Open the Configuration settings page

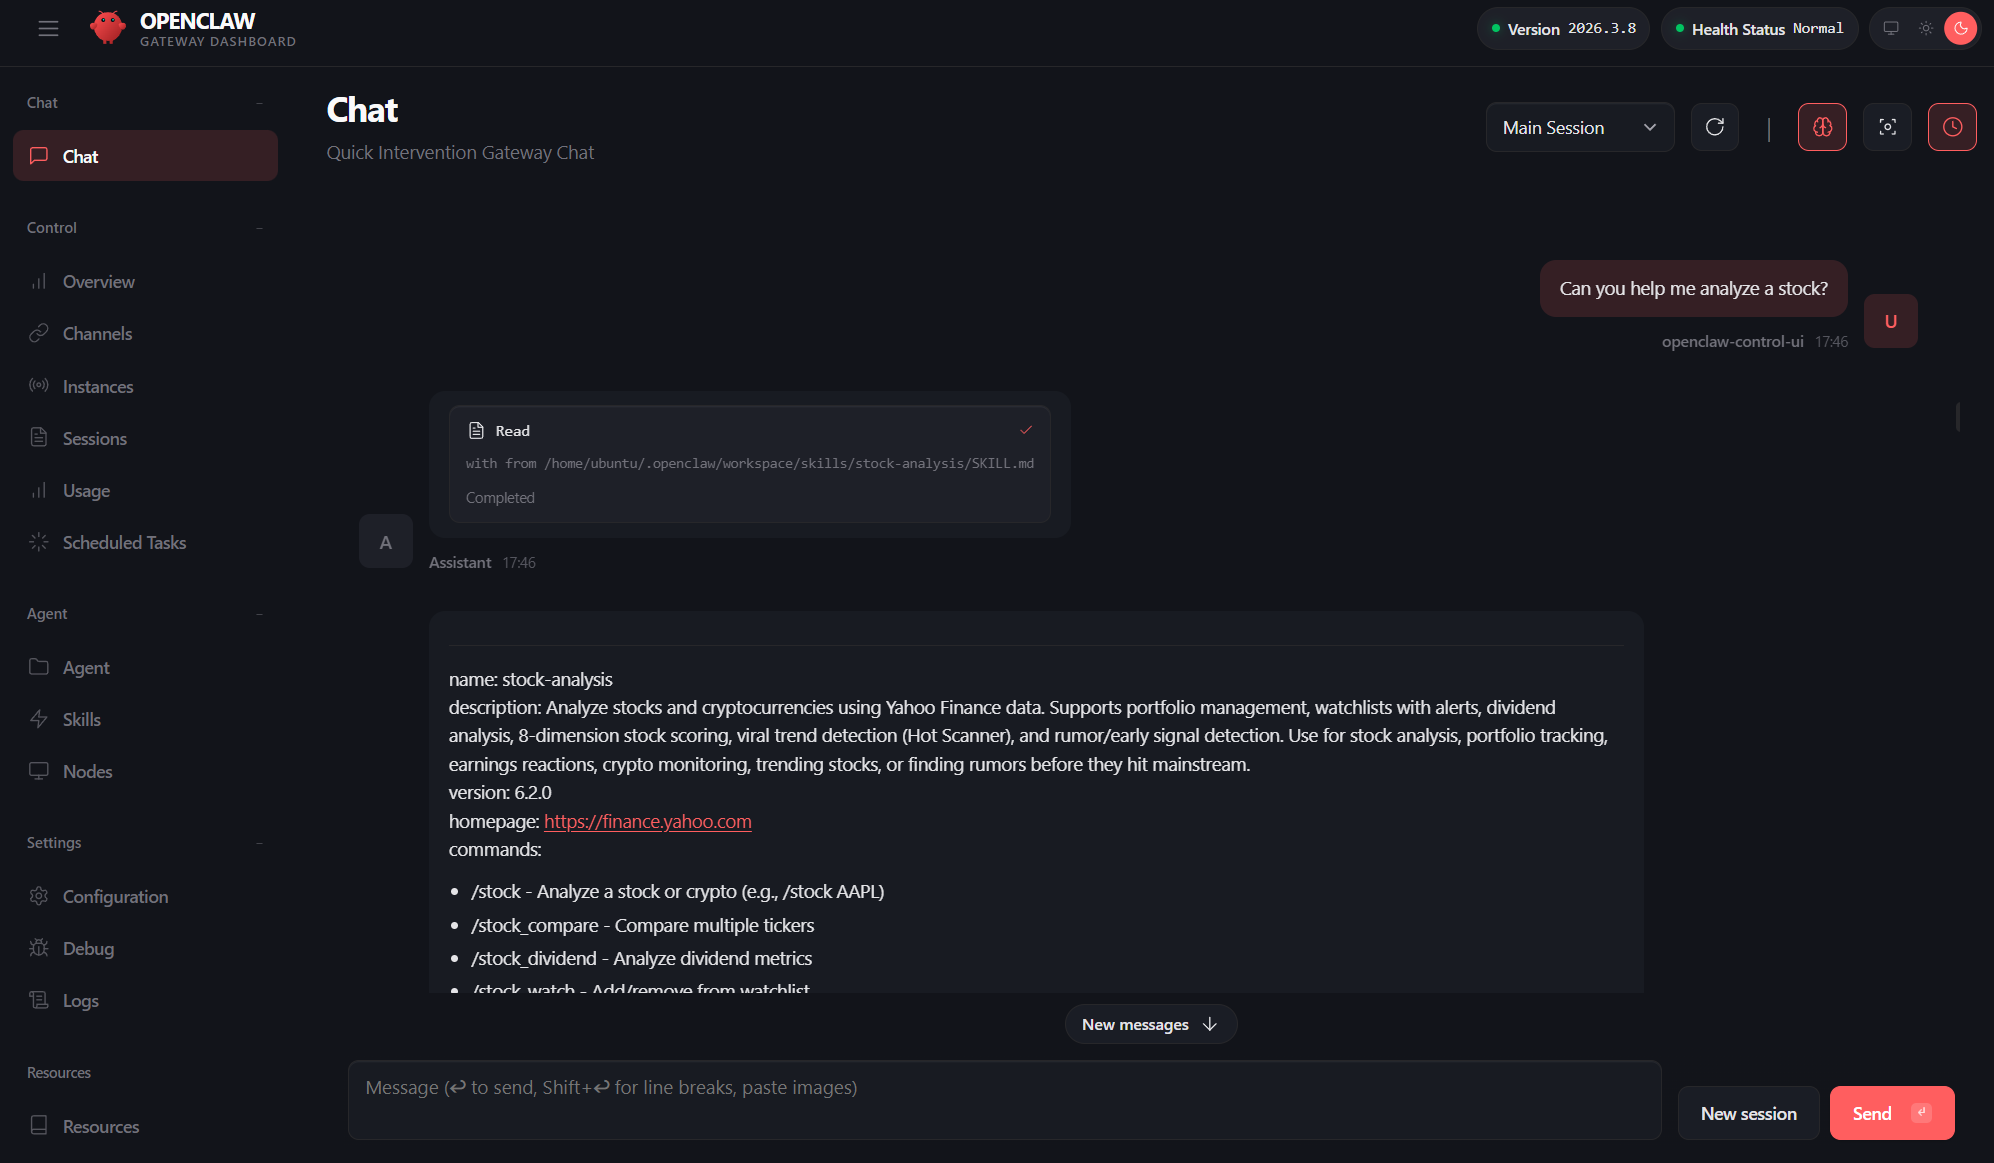click(x=115, y=896)
